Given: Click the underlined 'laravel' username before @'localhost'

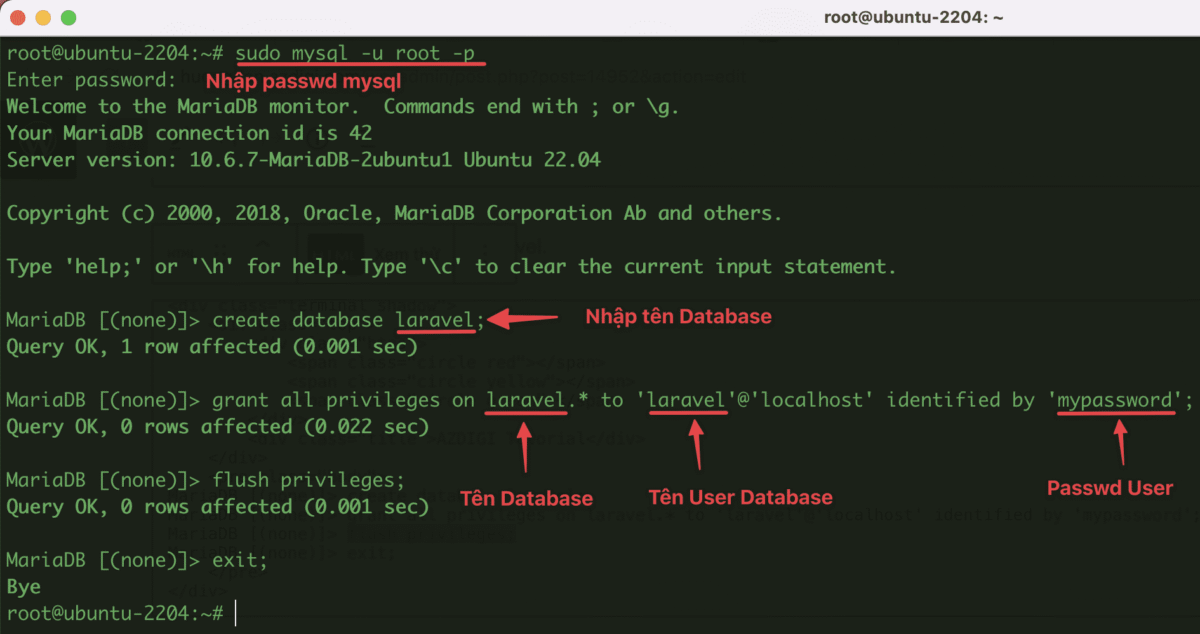Looking at the screenshot, I should [x=686, y=401].
